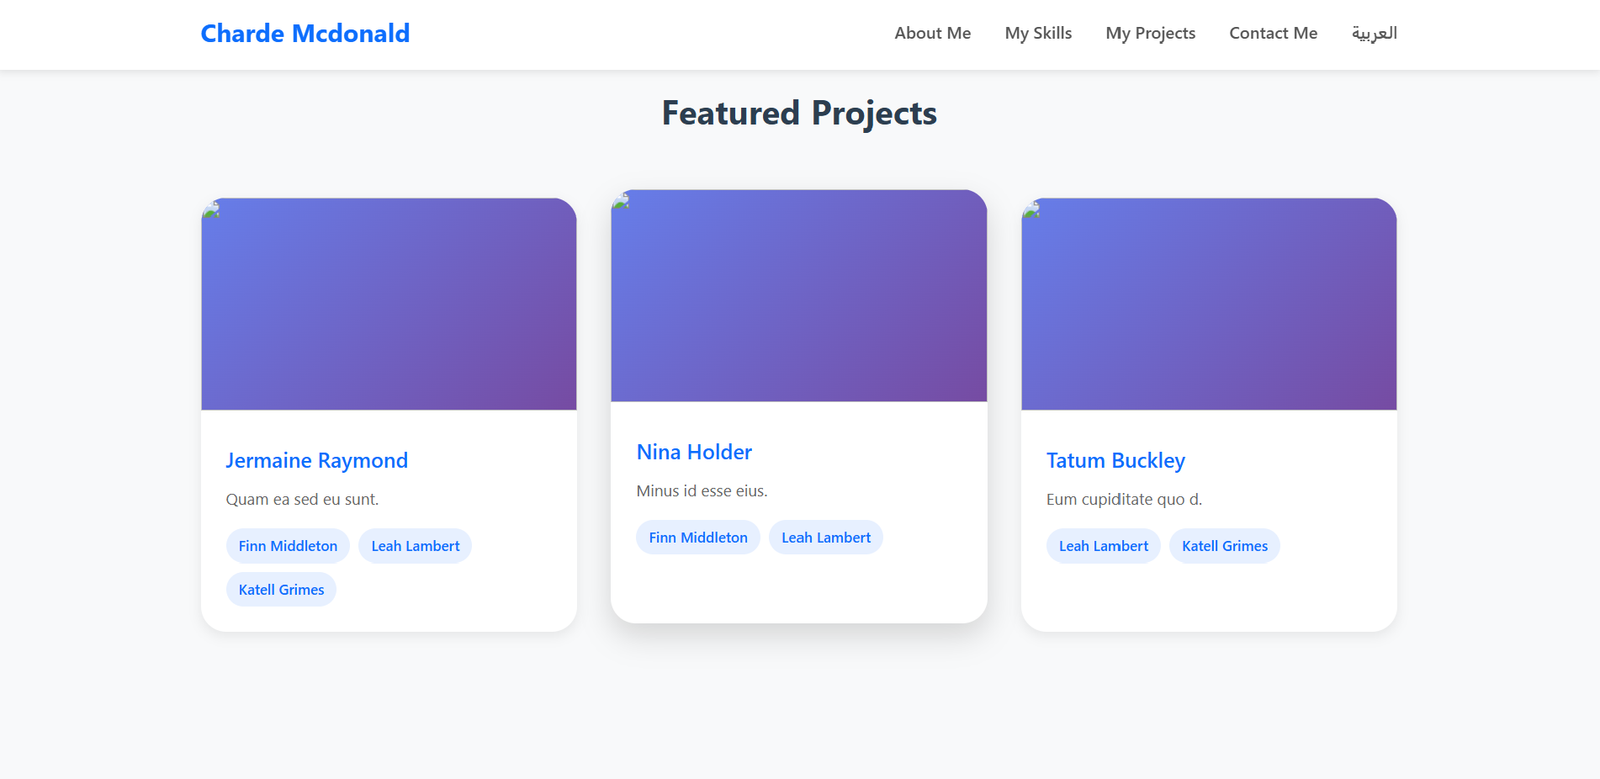
Task: Click the Jermaine Raymond project image
Action: click(389, 304)
